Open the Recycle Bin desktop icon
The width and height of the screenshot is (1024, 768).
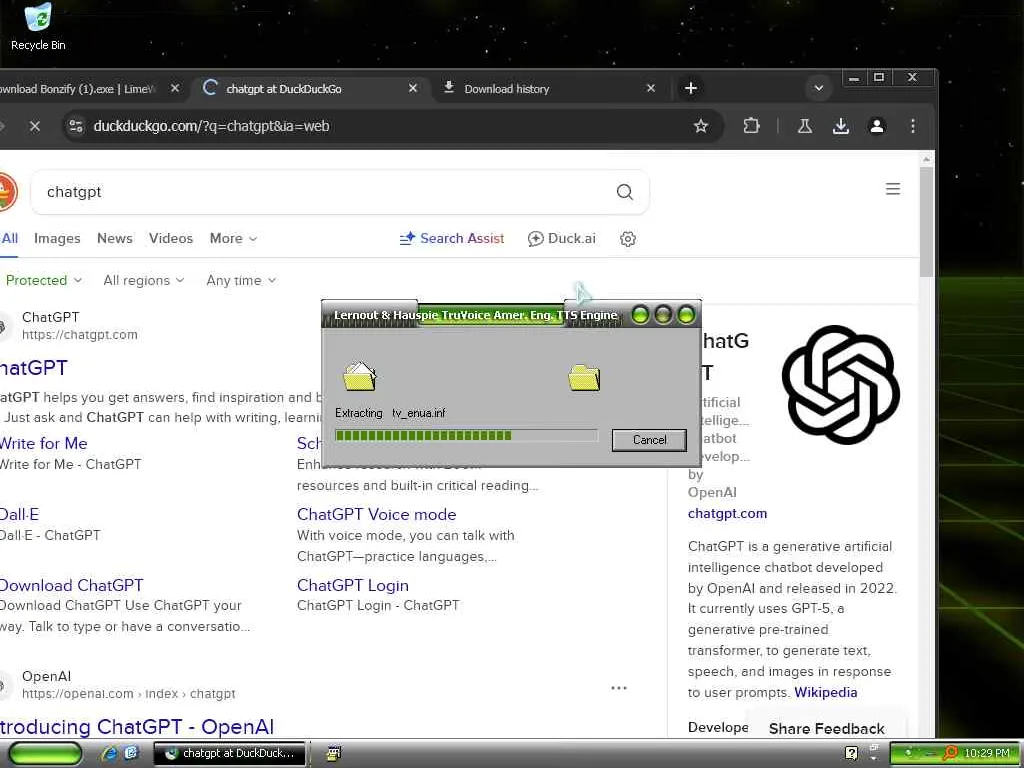(x=38, y=27)
